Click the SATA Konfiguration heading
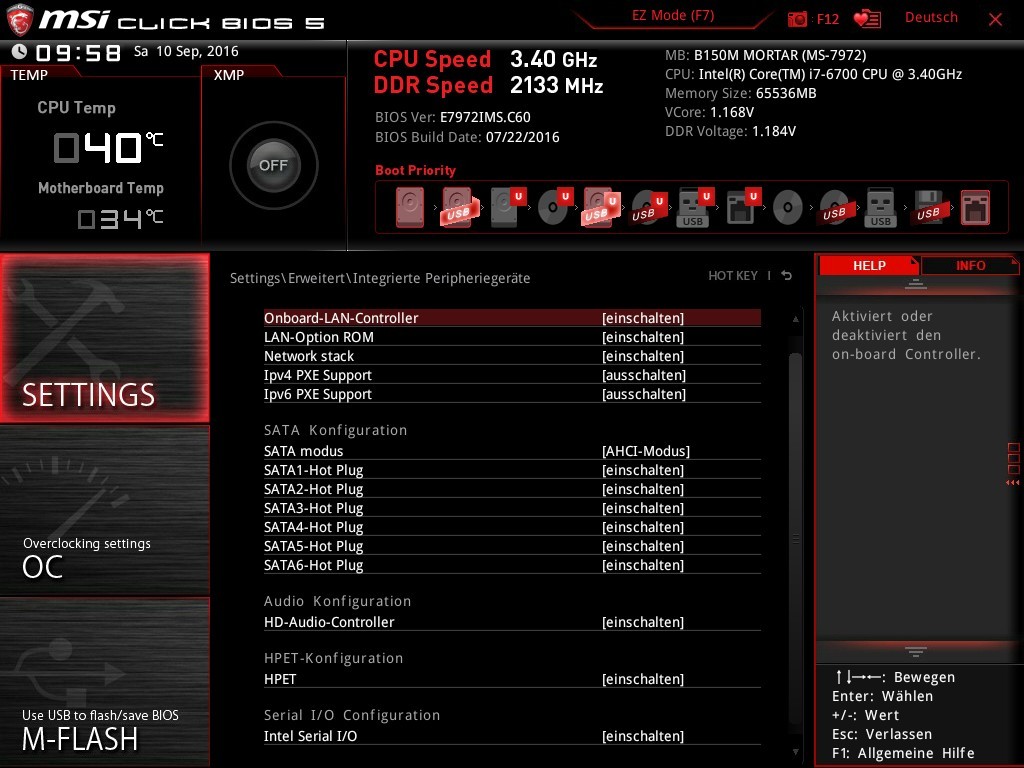1024x768 pixels. pyautogui.click(x=335, y=430)
